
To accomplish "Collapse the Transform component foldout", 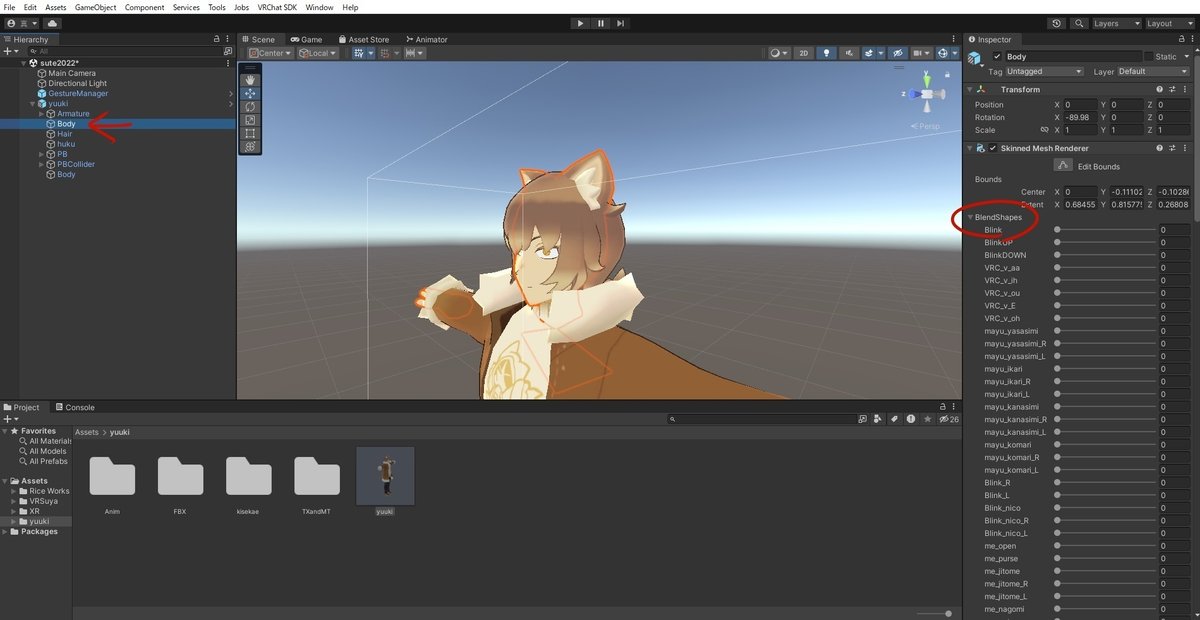I will coord(971,90).
